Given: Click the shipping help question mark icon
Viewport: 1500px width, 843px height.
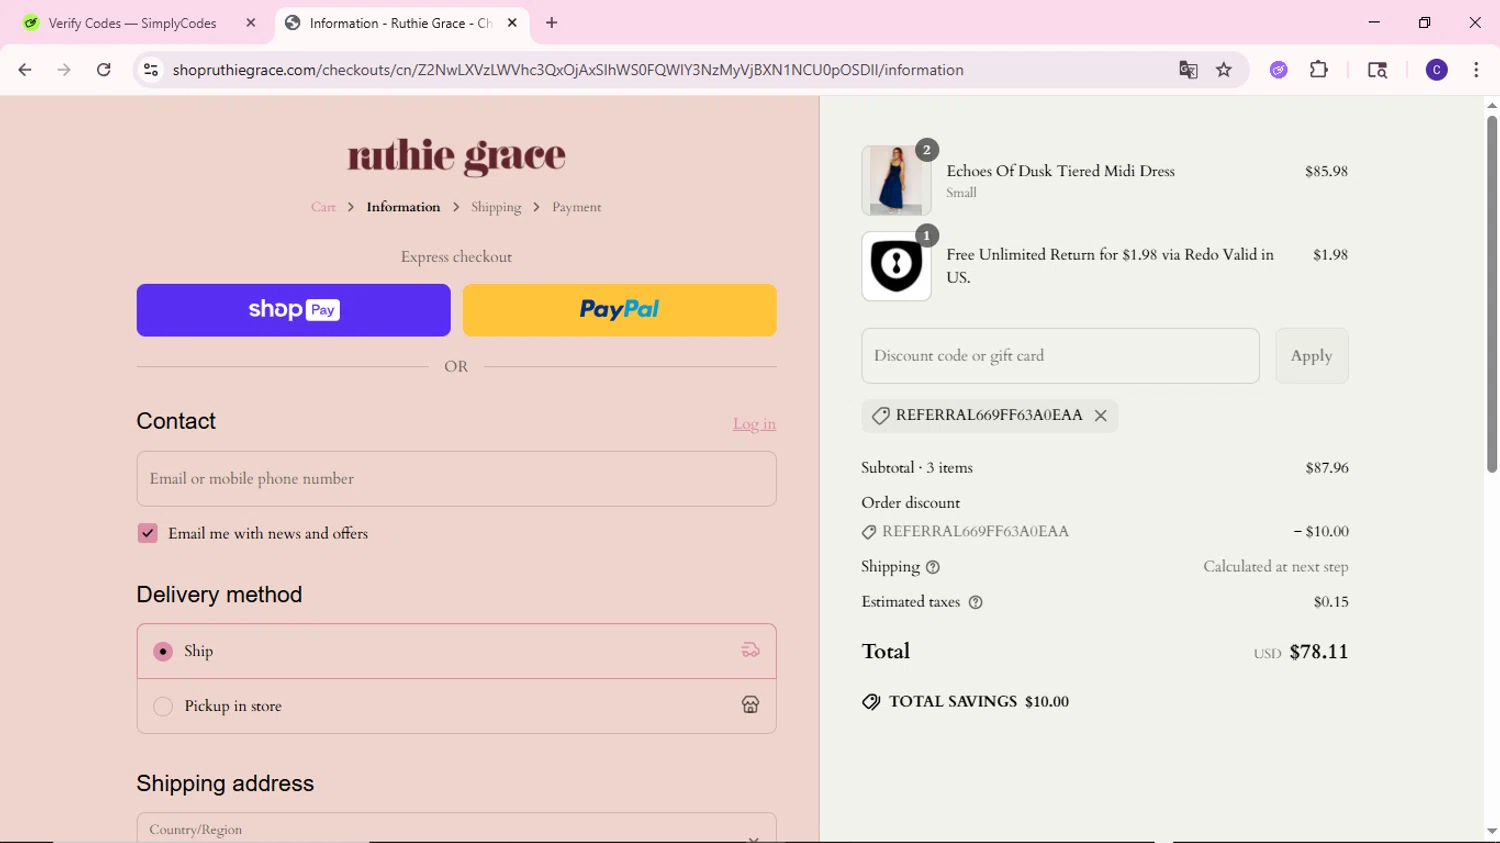Looking at the screenshot, I should click(933, 567).
